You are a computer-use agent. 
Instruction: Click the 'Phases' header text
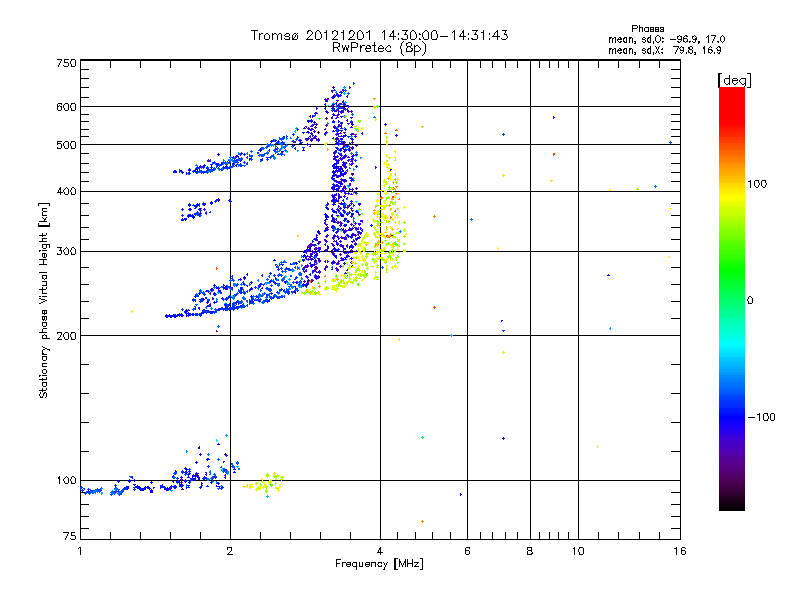647,29
